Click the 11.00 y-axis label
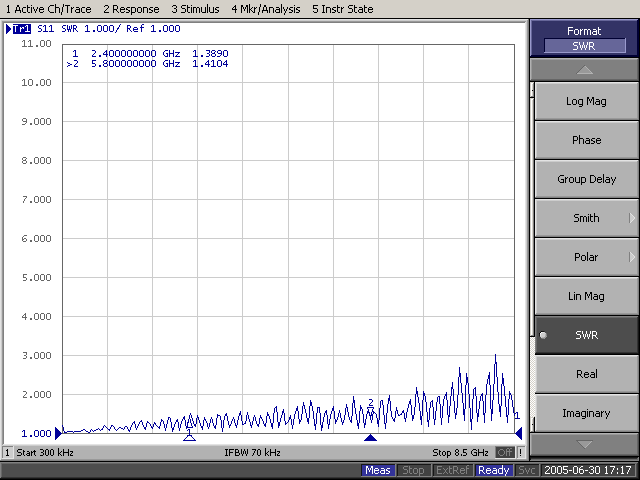 coord(36,44)
